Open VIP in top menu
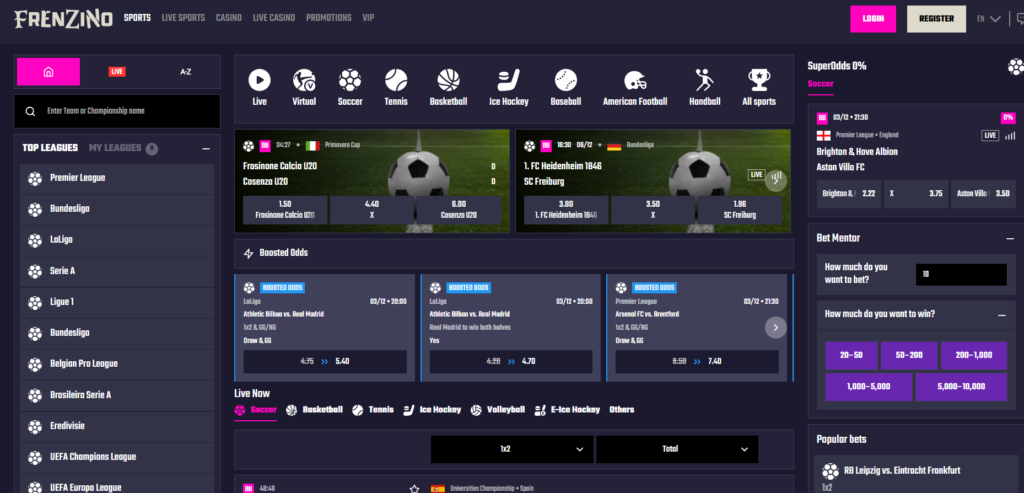Screen dimensions: 1024x493 (x=368, y=18)
